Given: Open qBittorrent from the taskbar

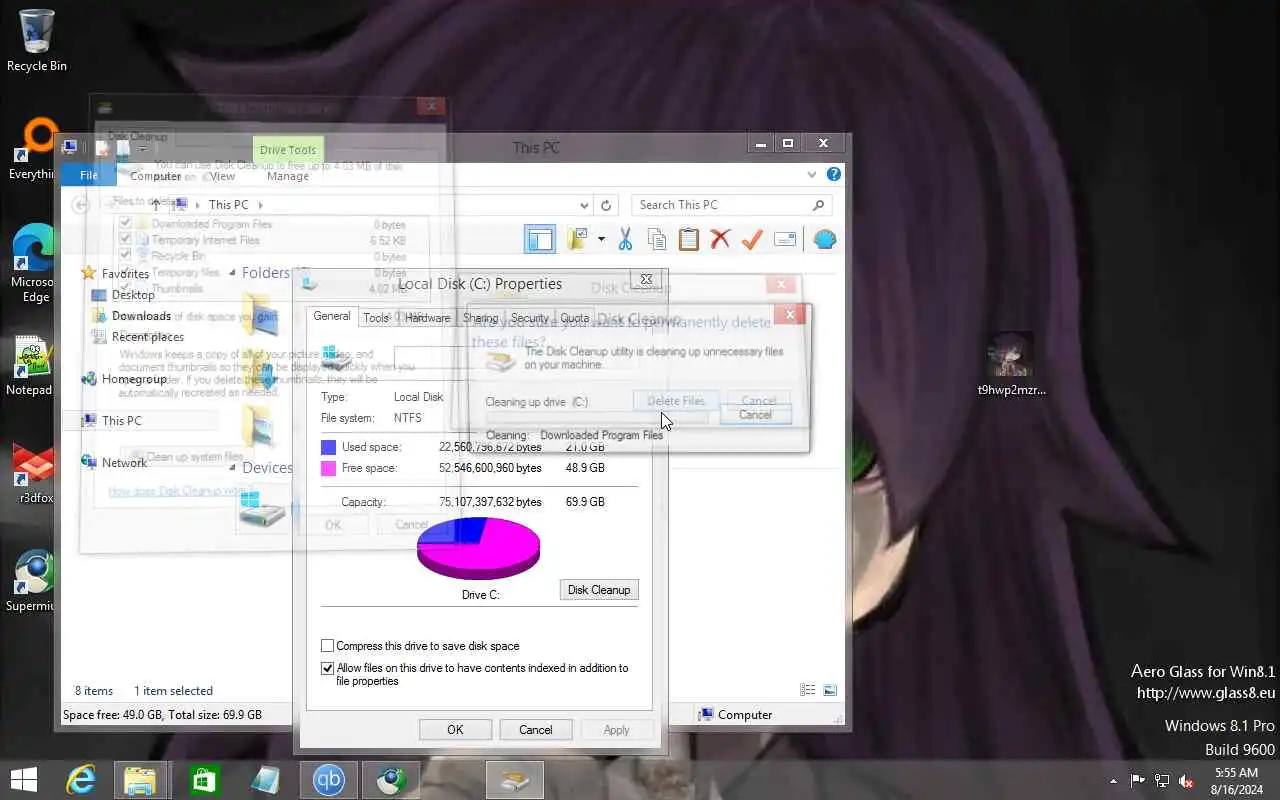Looking at the screenshot, I should (x=328, y=780).
